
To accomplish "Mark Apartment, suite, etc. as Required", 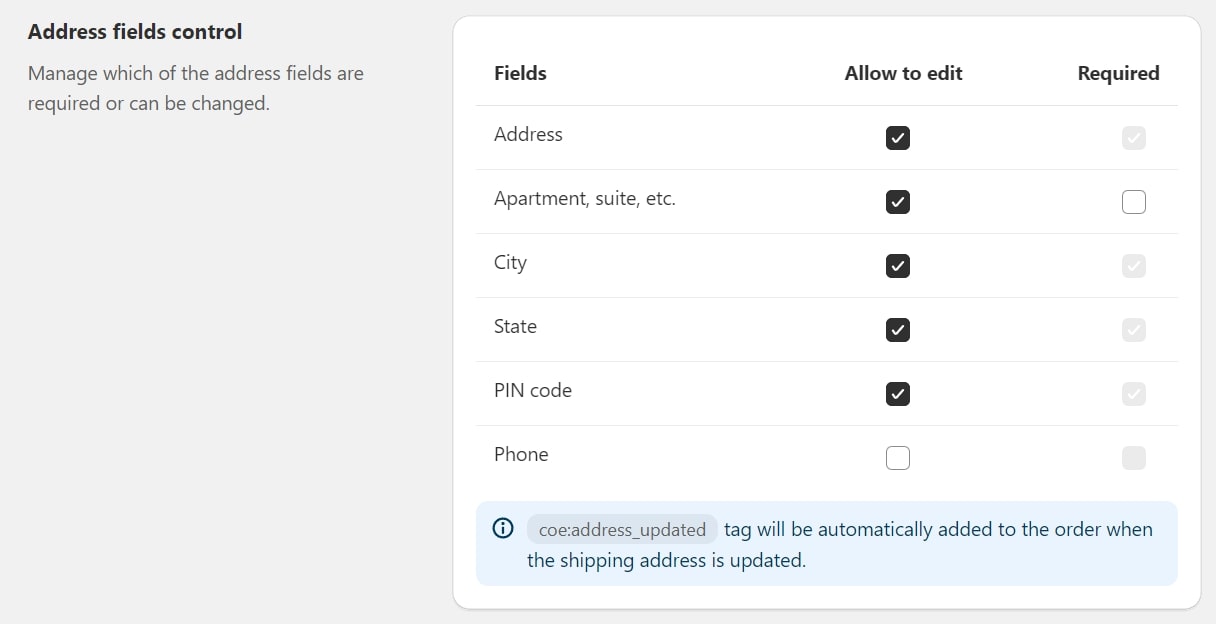I will [x=1133, y=201].
